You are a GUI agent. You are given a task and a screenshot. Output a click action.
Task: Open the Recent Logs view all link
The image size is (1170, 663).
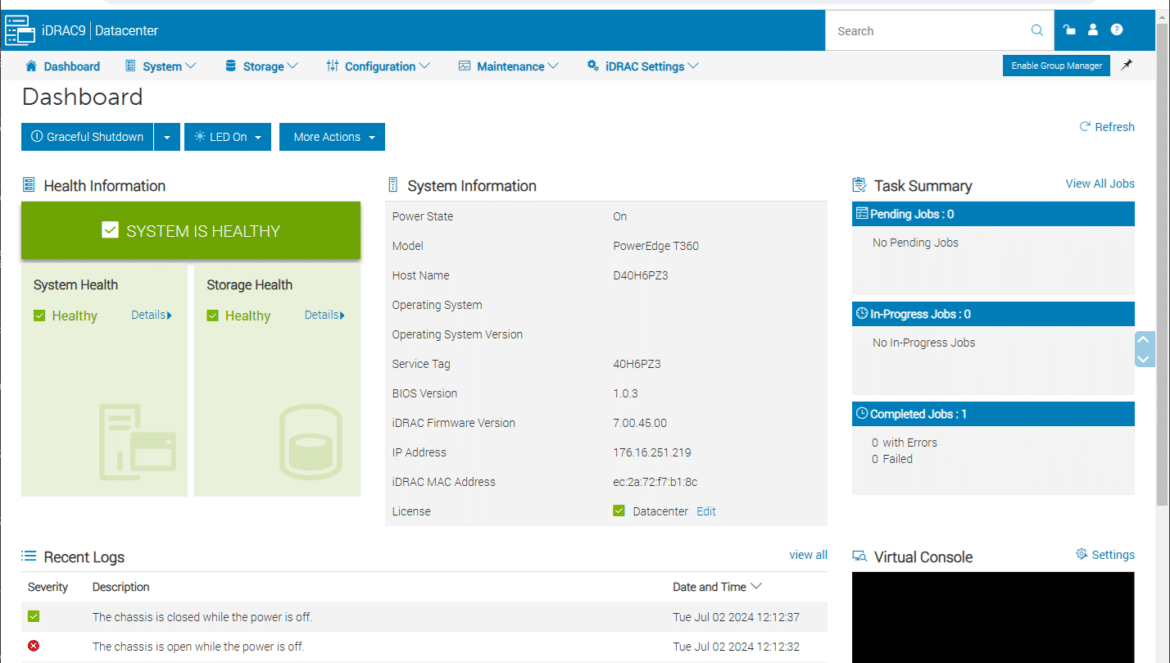click(808, 555)
